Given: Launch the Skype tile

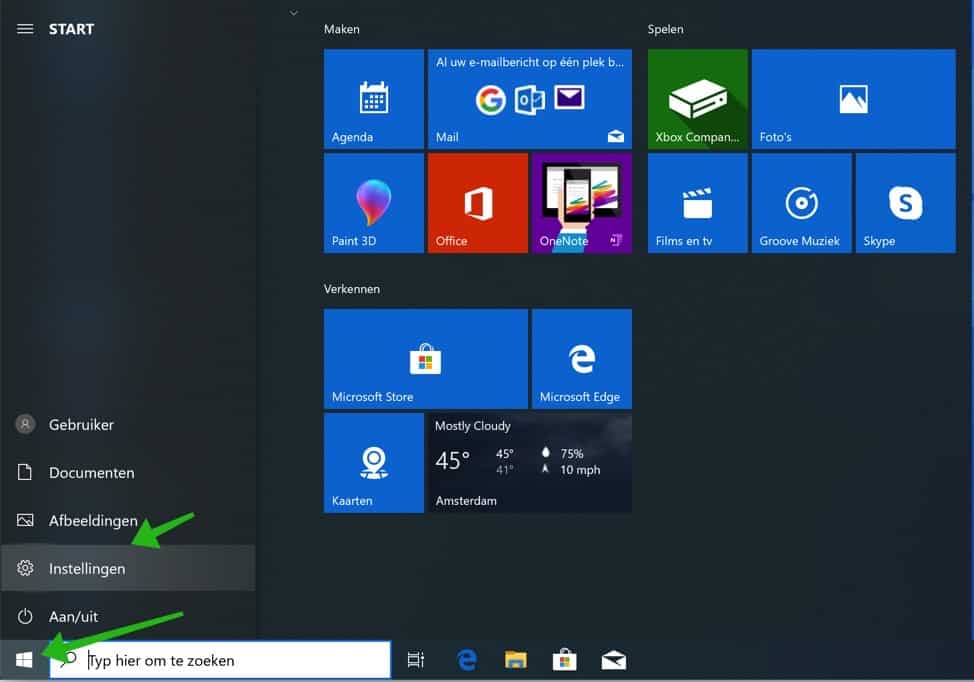Looking at the screenshot, I should pyautogui.click(x=906, y=203).
